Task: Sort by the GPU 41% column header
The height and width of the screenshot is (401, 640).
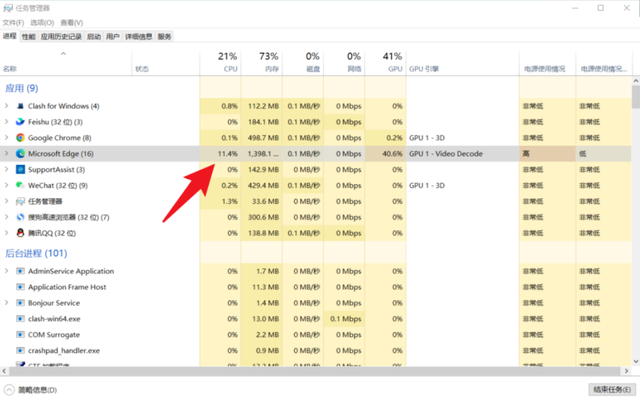Action: tap(385, 62)
